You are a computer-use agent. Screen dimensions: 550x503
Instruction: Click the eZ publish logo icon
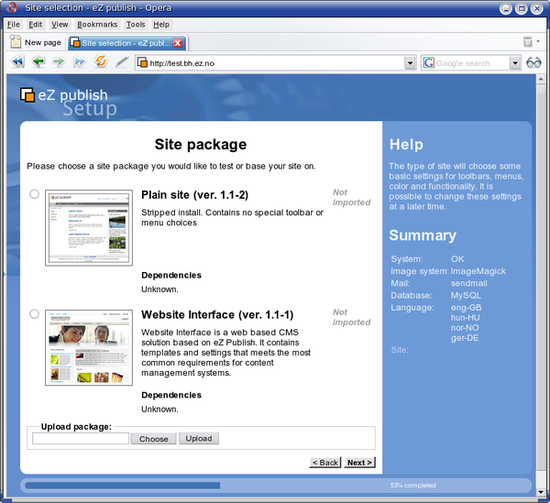27,95
